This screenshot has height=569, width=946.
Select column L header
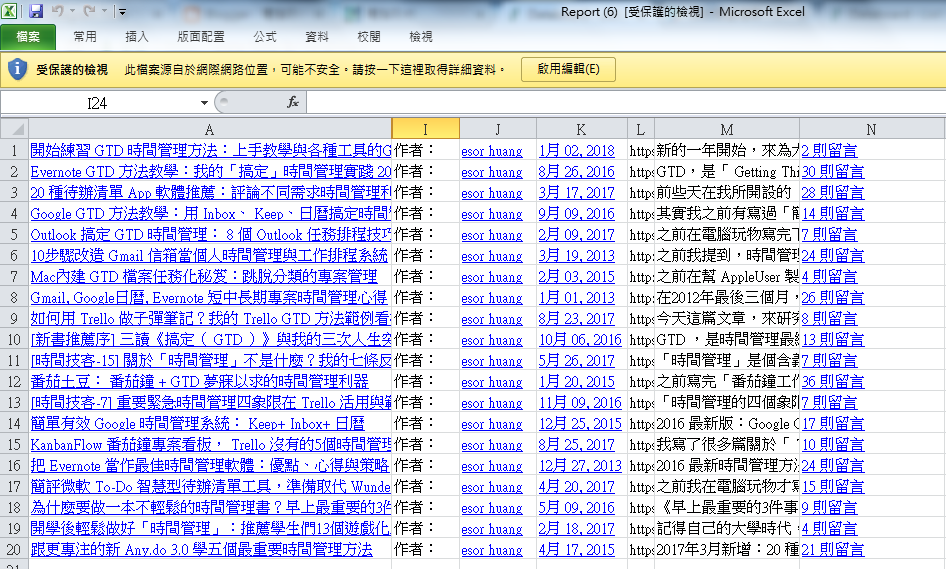coord(641,129)
